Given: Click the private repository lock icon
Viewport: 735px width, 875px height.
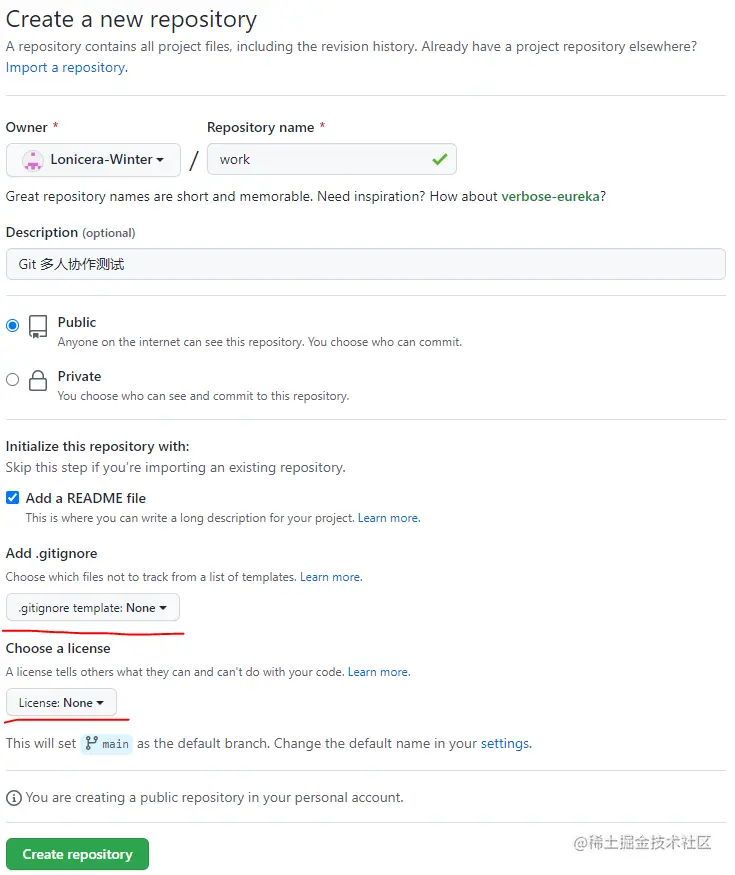Looking at the screenshot, I should pos(38,380).
